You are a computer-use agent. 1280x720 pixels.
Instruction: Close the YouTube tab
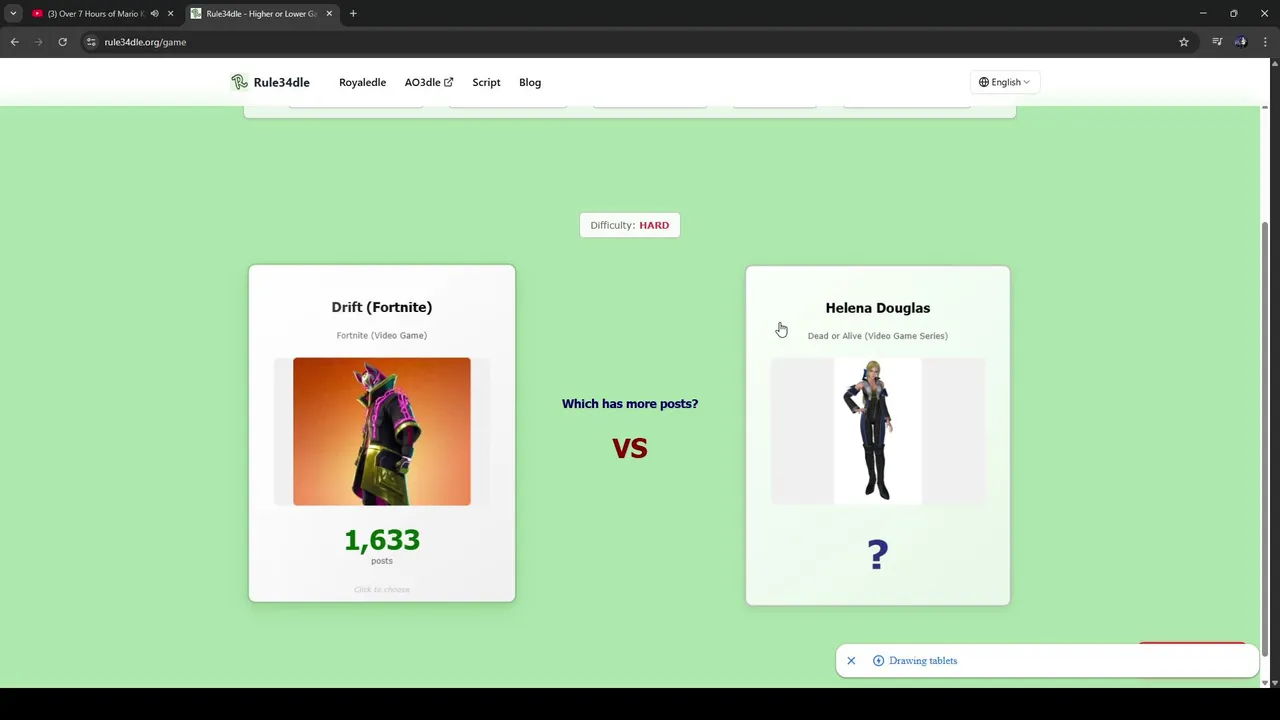pos(170,14)
